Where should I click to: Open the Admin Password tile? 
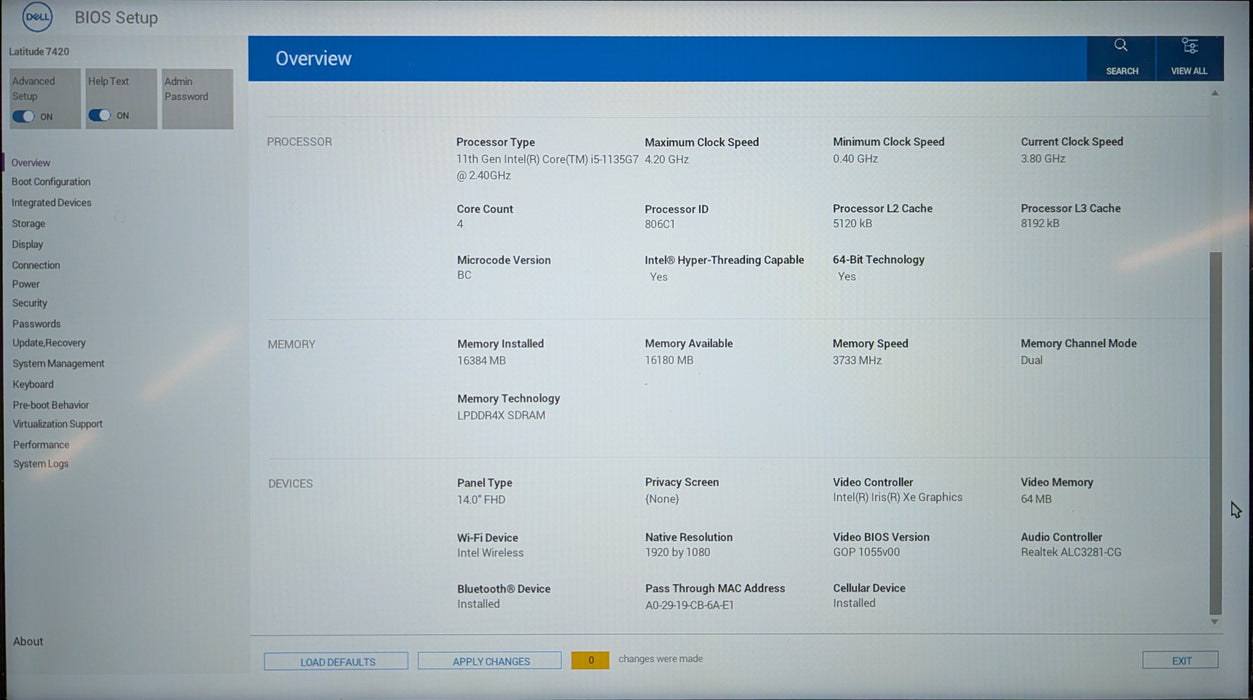pyautogui.click(x=197, y=99)
